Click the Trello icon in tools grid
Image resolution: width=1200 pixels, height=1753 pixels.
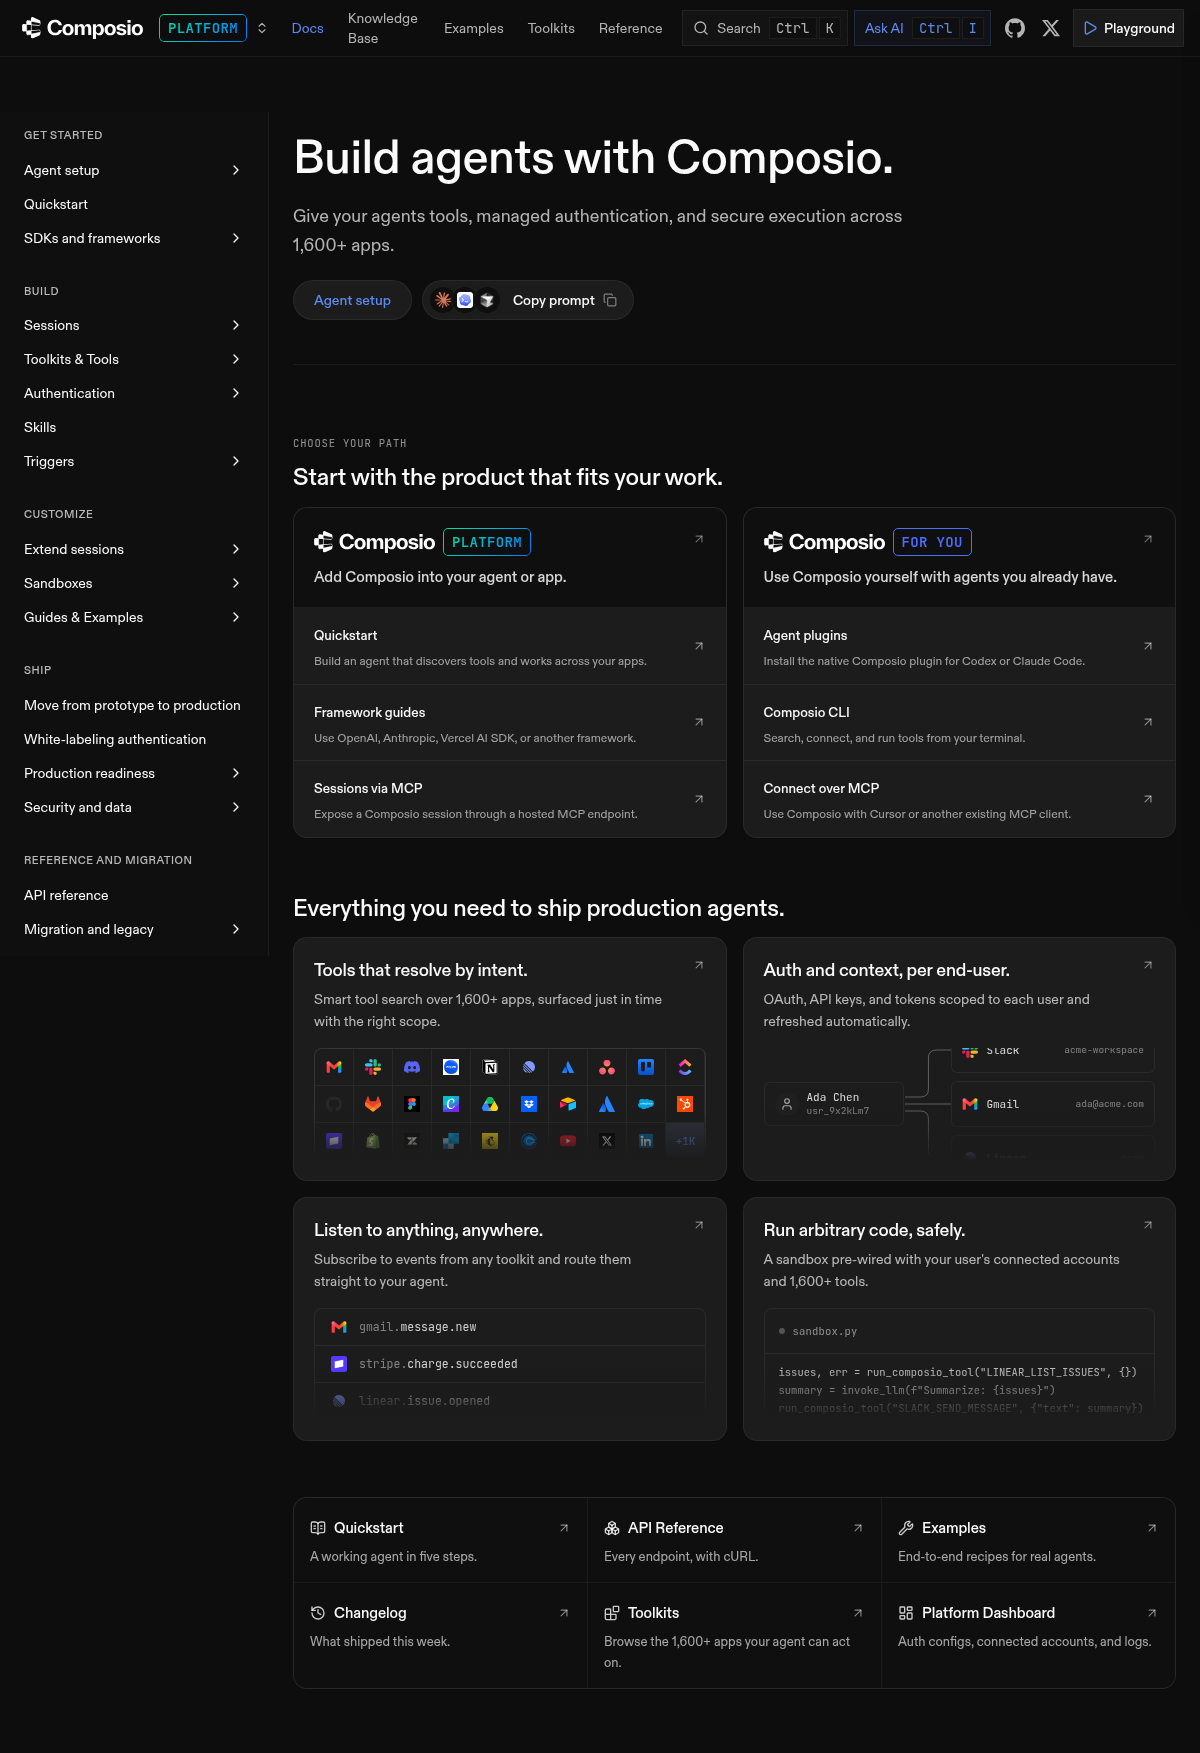click(x=646, y=1067)
